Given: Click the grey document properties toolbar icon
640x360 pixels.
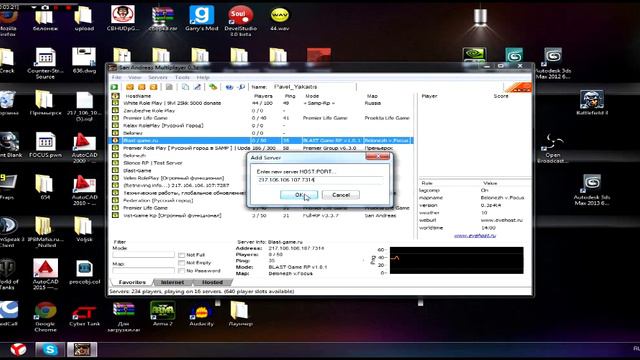Looking at the screenshot, I should coord(169,87).
